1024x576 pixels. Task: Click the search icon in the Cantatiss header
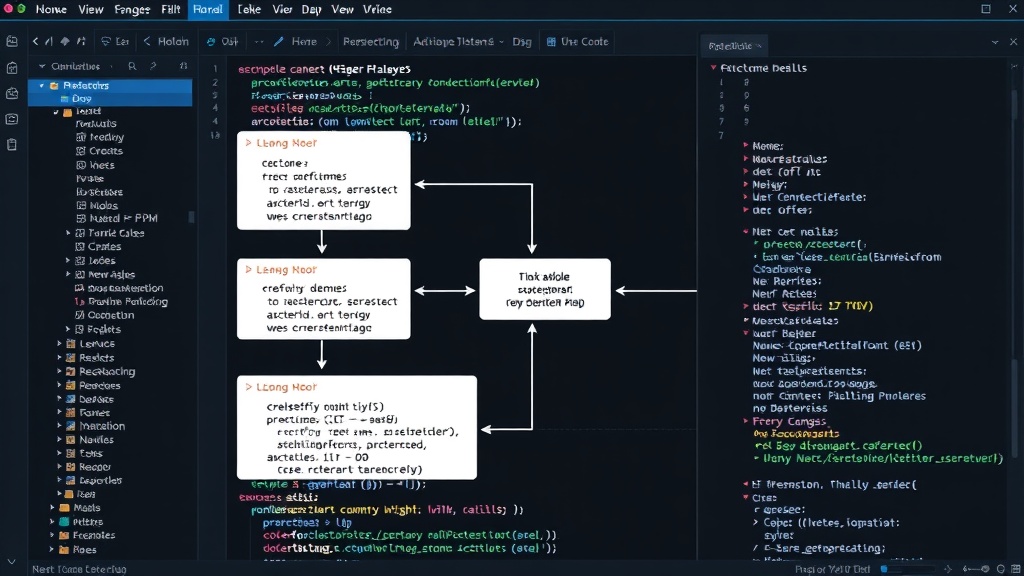pyautogui.click(x=133, y=66)
